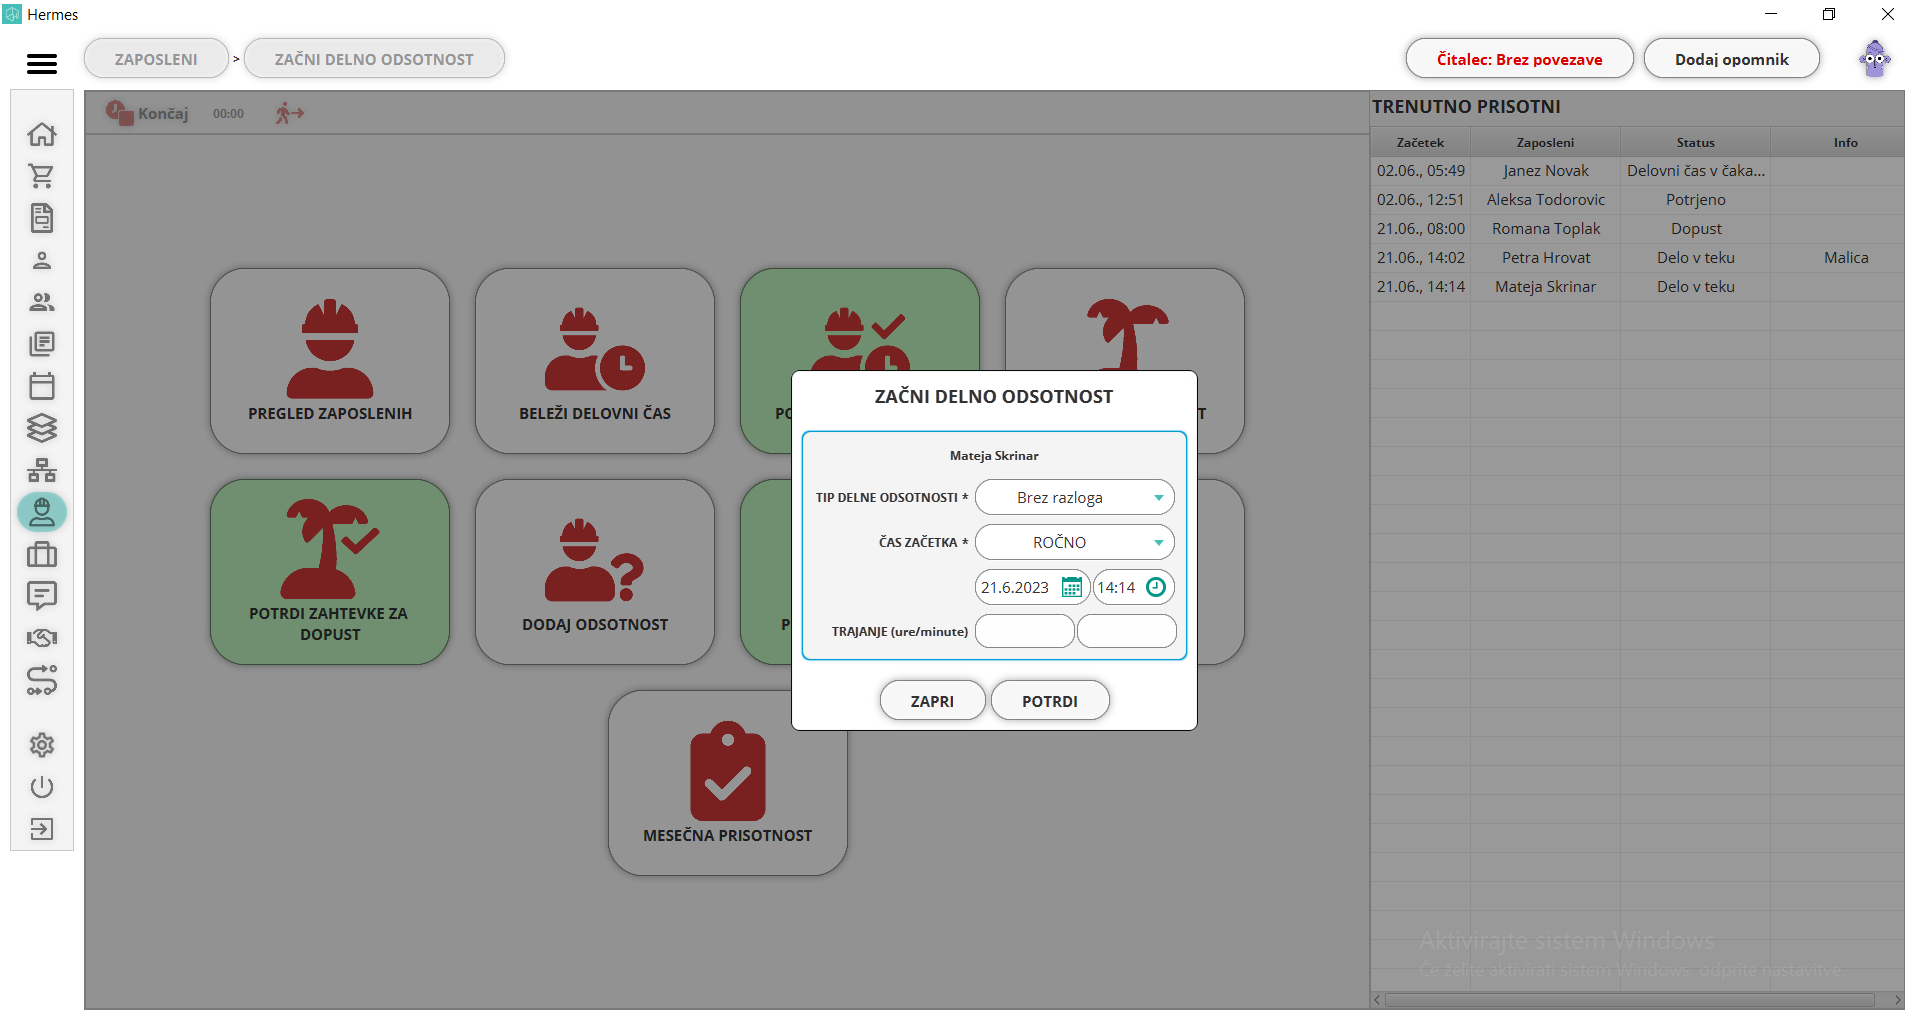
Task: Click the Končaj stop-clock icon
Action: click(x=120, y=113)
